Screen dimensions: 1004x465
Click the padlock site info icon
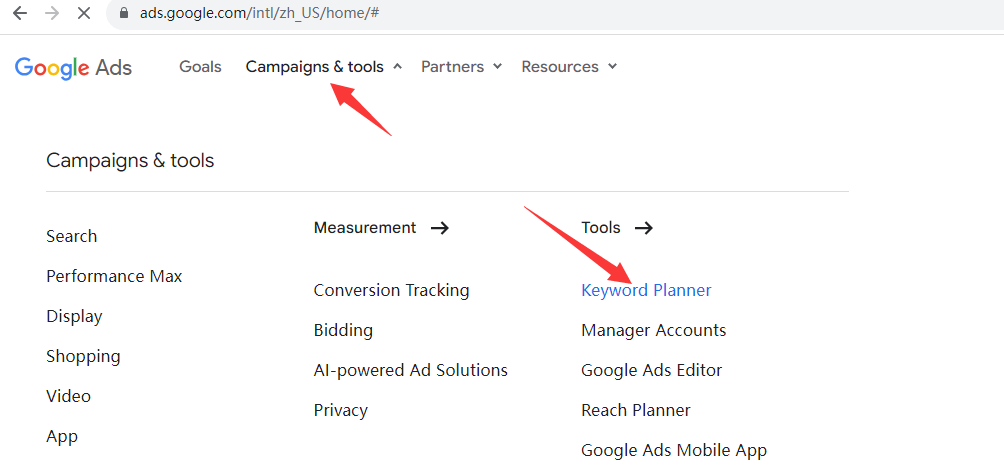pos(124,14)
